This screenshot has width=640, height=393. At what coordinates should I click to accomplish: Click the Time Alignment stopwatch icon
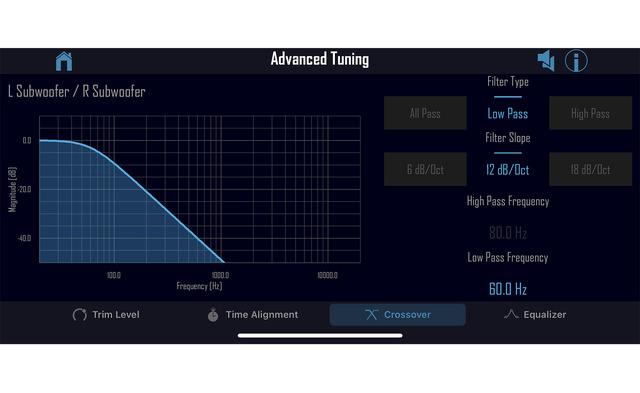pyautogui.click(x=213, y=315)
